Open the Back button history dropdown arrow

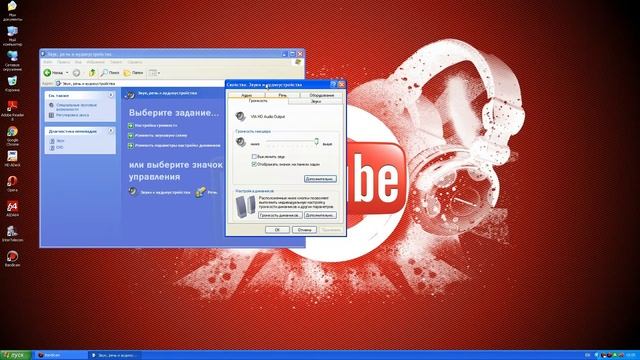click(x=67, y=73)
